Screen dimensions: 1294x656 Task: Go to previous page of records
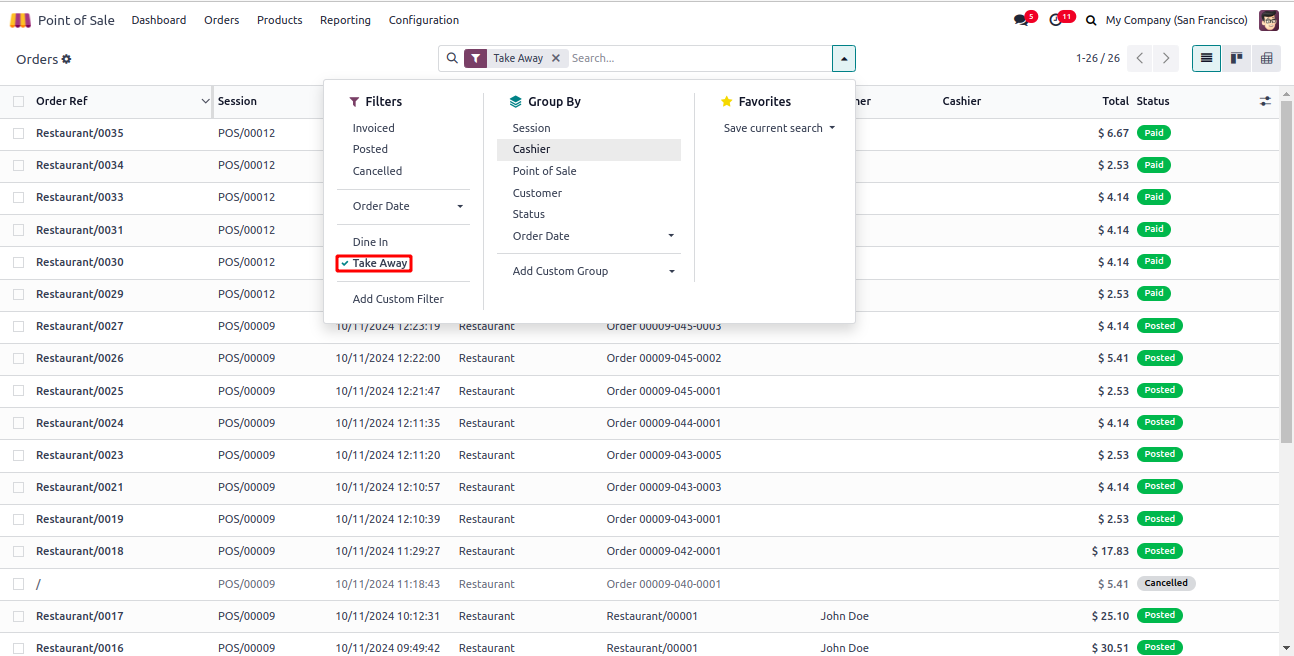point(1140,58)
